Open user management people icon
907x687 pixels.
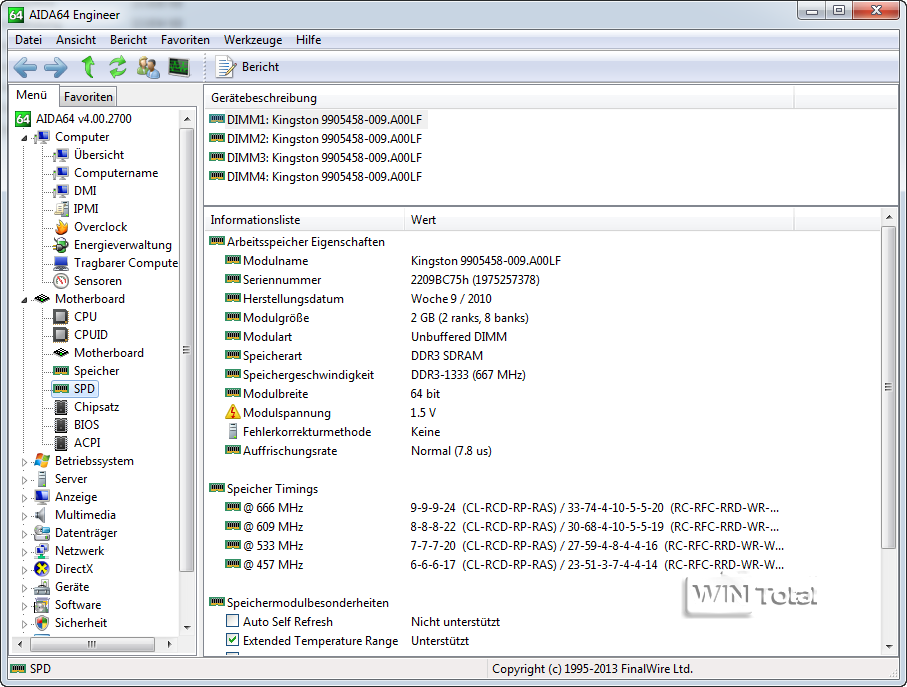click(148, 67)
